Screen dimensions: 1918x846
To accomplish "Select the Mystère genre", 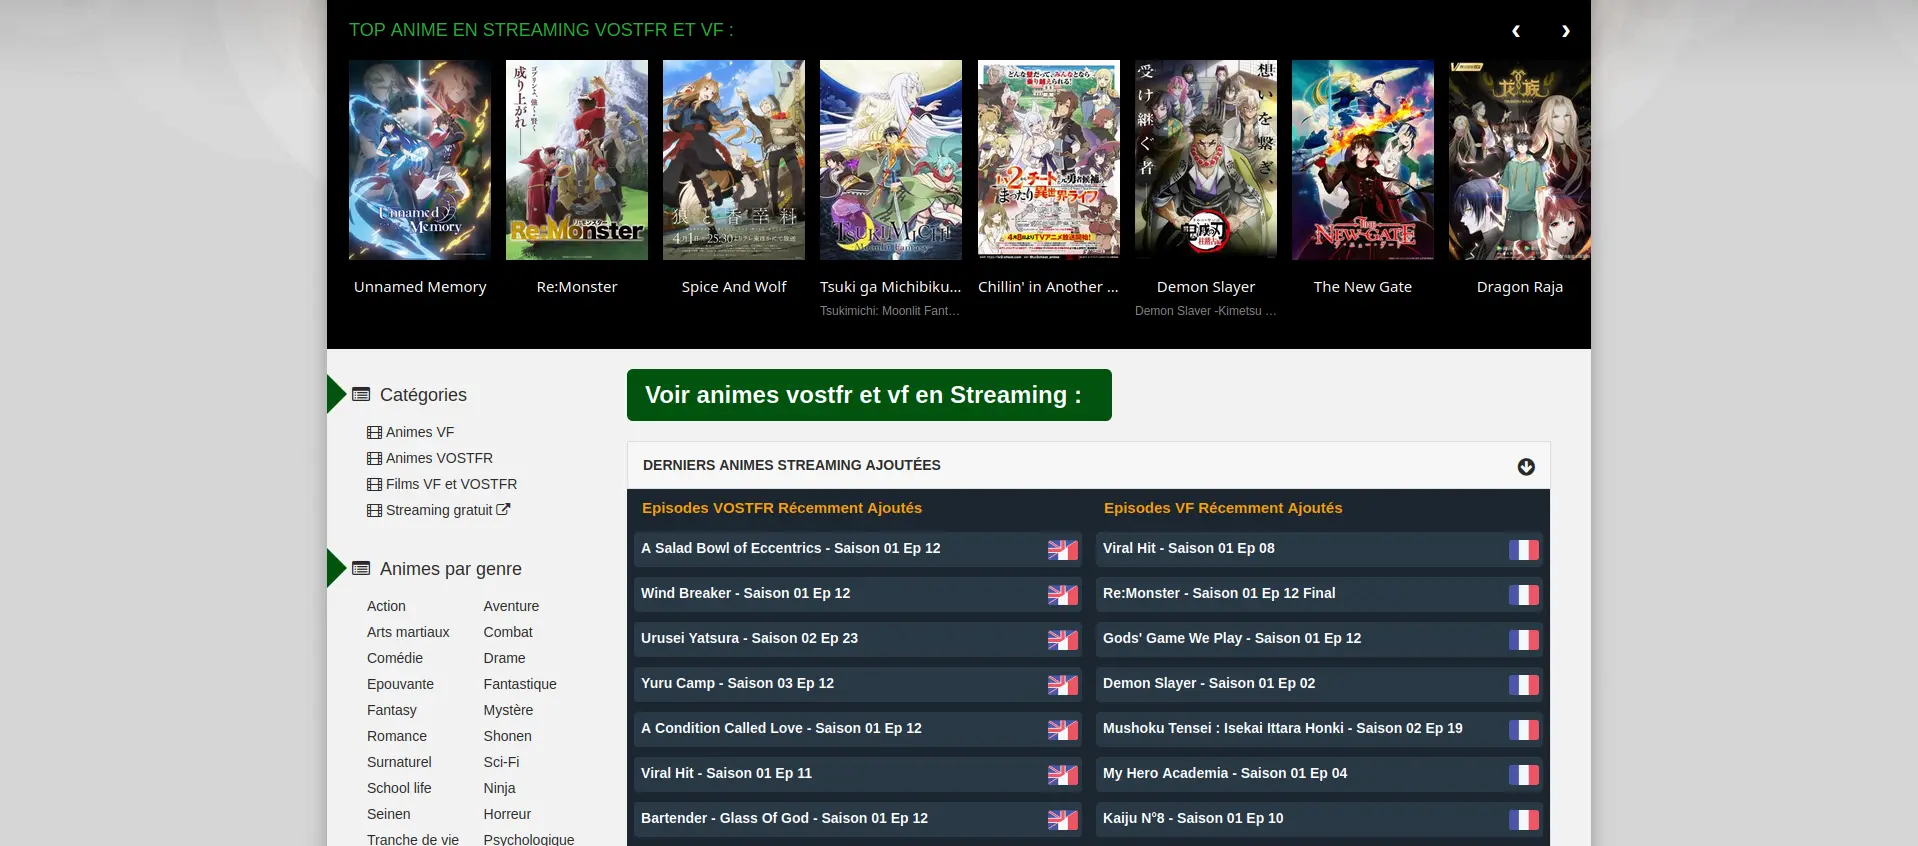I will [508, 710].
